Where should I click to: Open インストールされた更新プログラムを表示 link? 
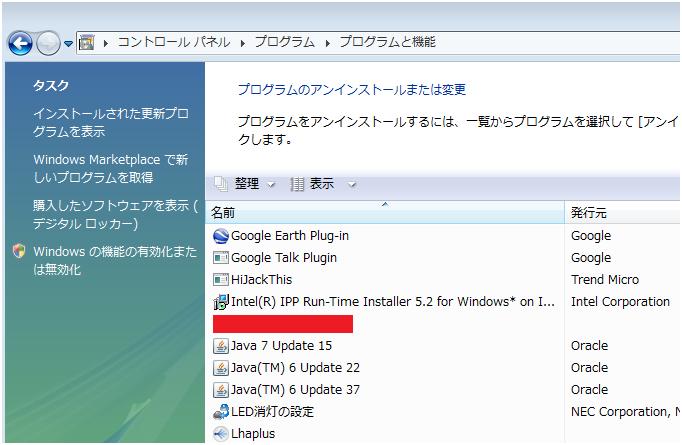[111, 122]
